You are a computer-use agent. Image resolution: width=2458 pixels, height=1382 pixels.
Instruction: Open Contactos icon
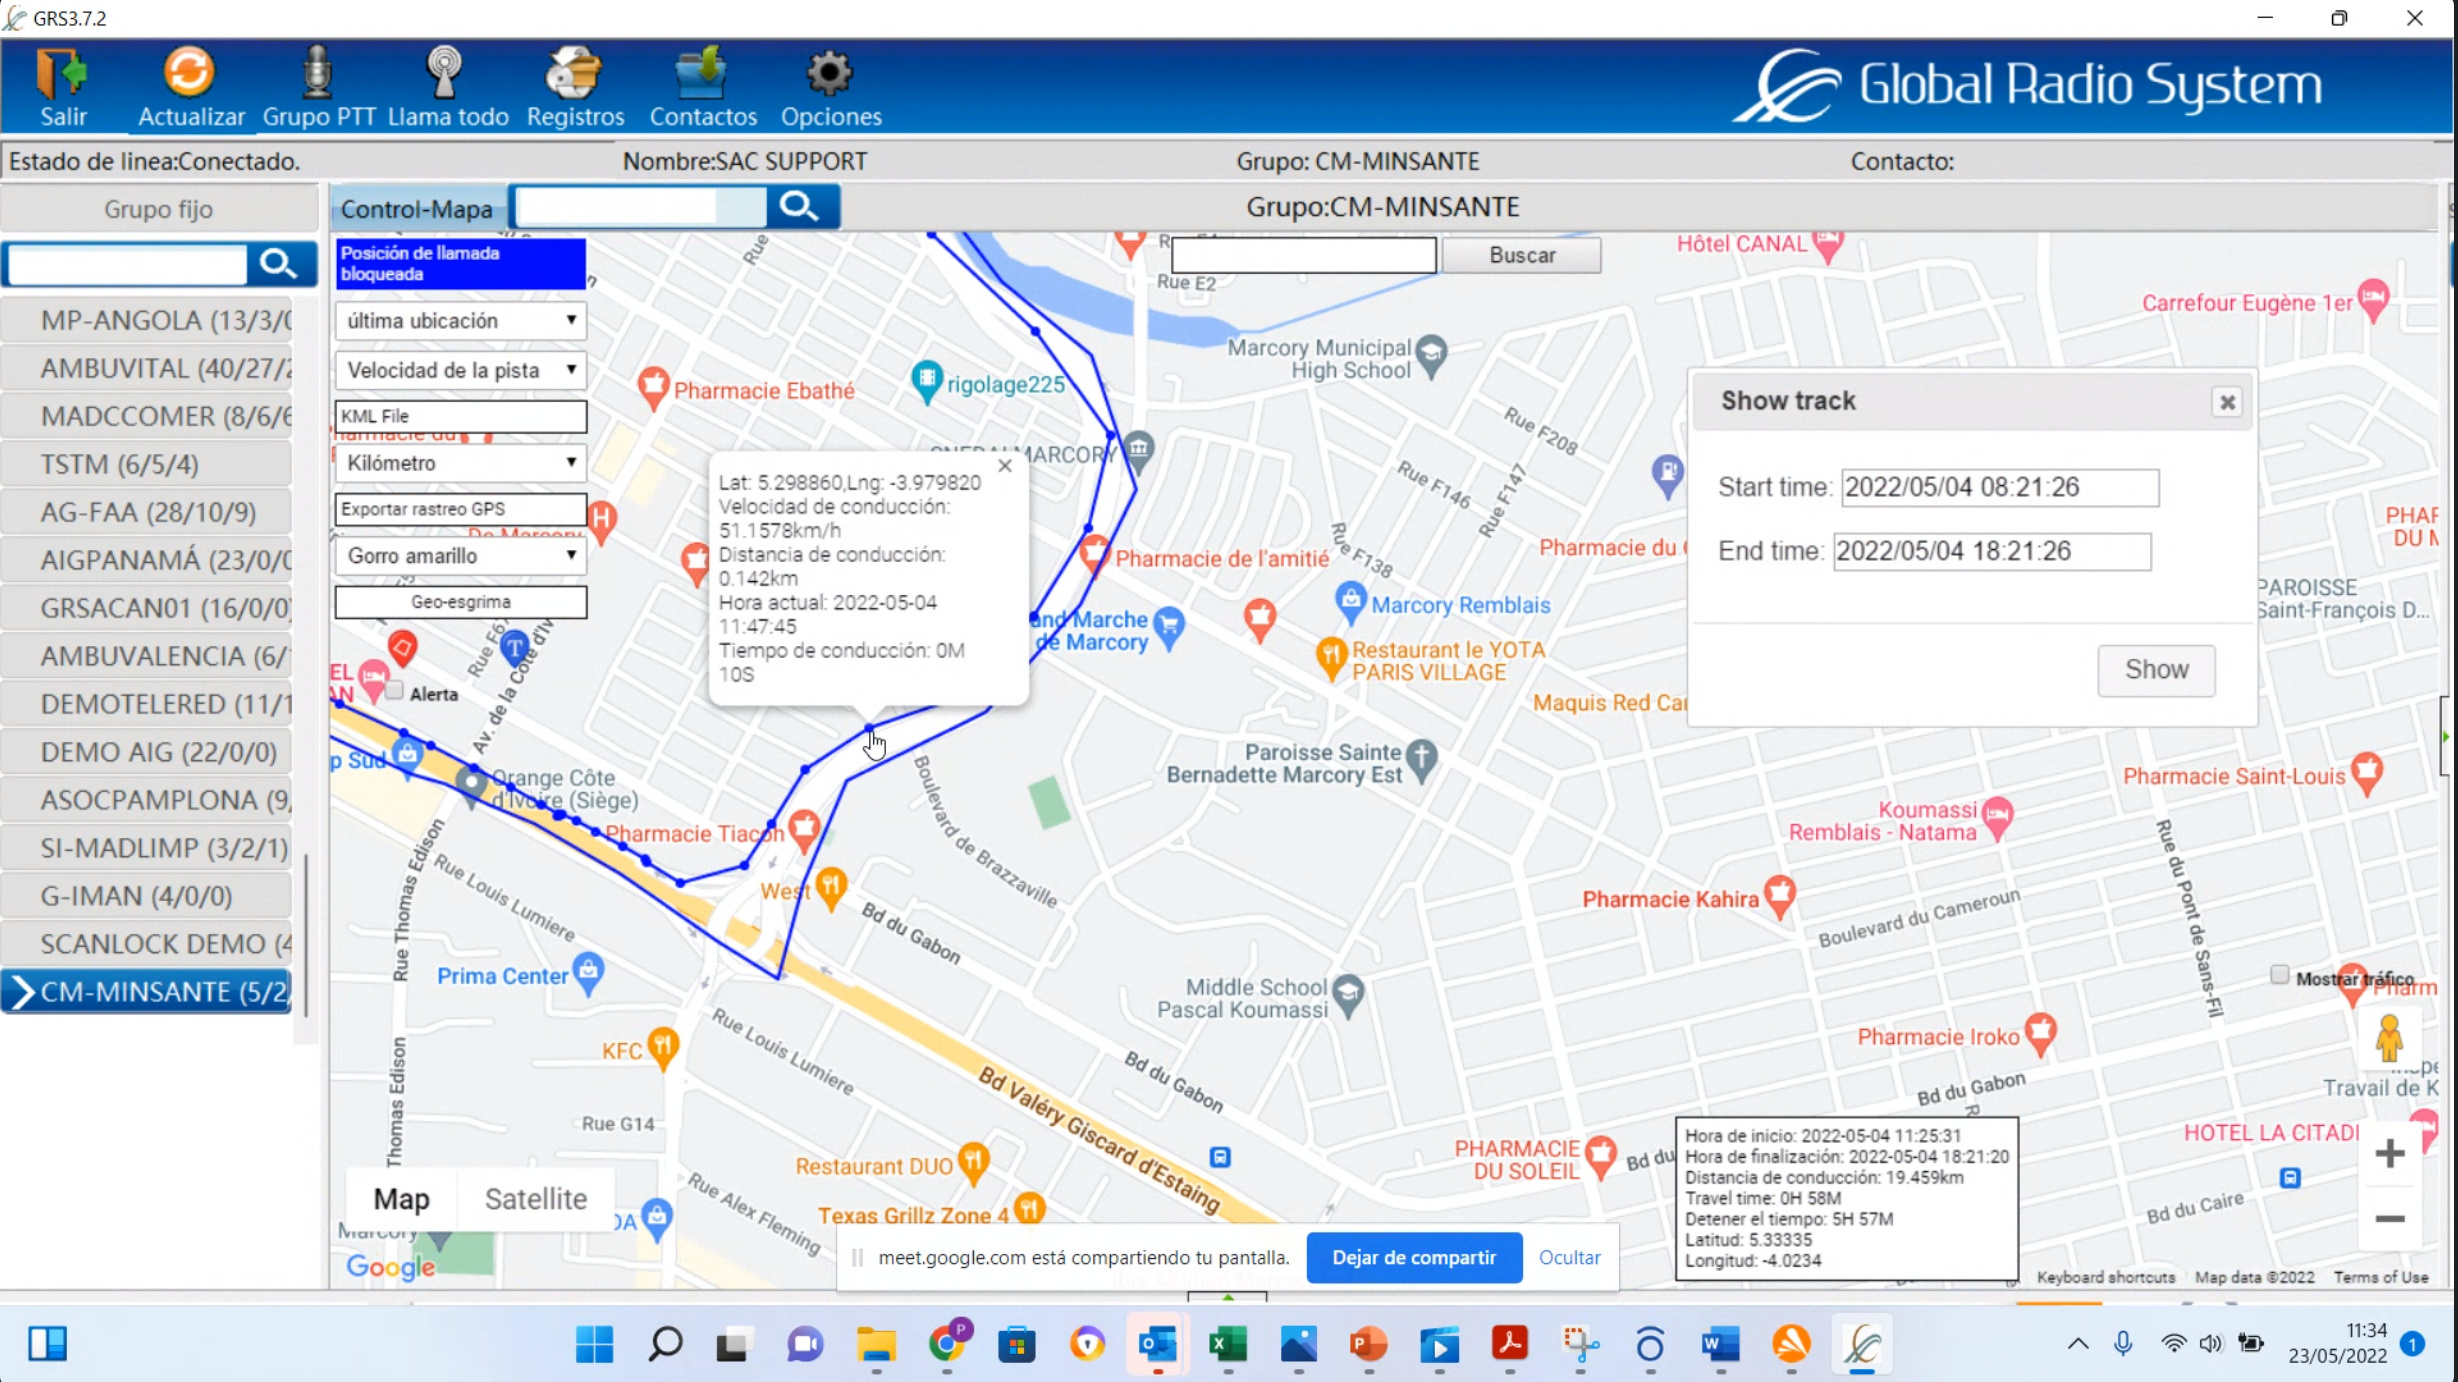coord(701,72)
